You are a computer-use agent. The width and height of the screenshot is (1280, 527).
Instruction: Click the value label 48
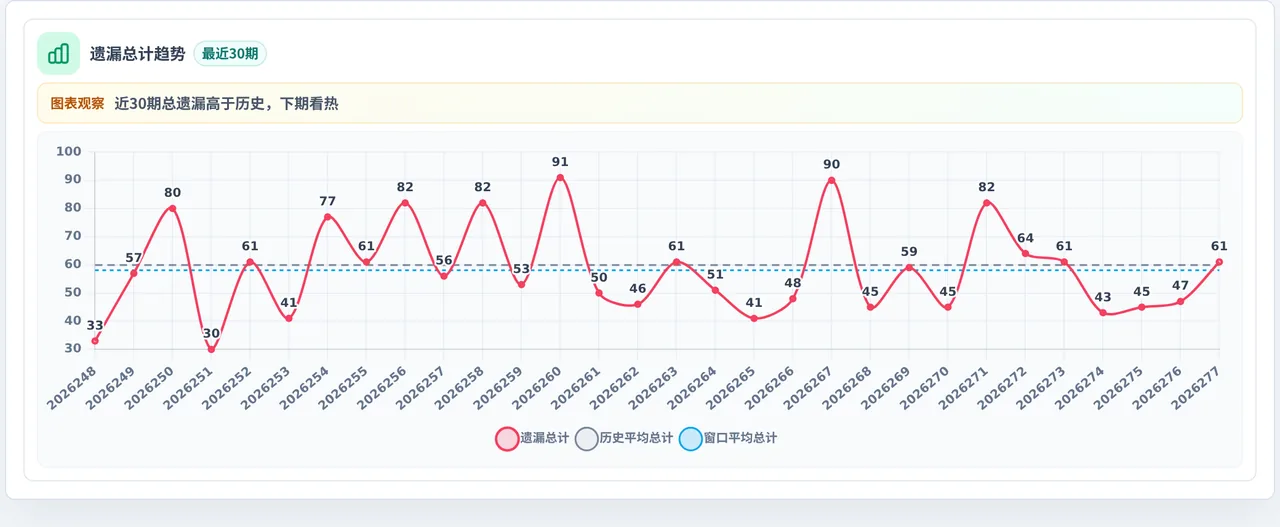coord(793,283)
